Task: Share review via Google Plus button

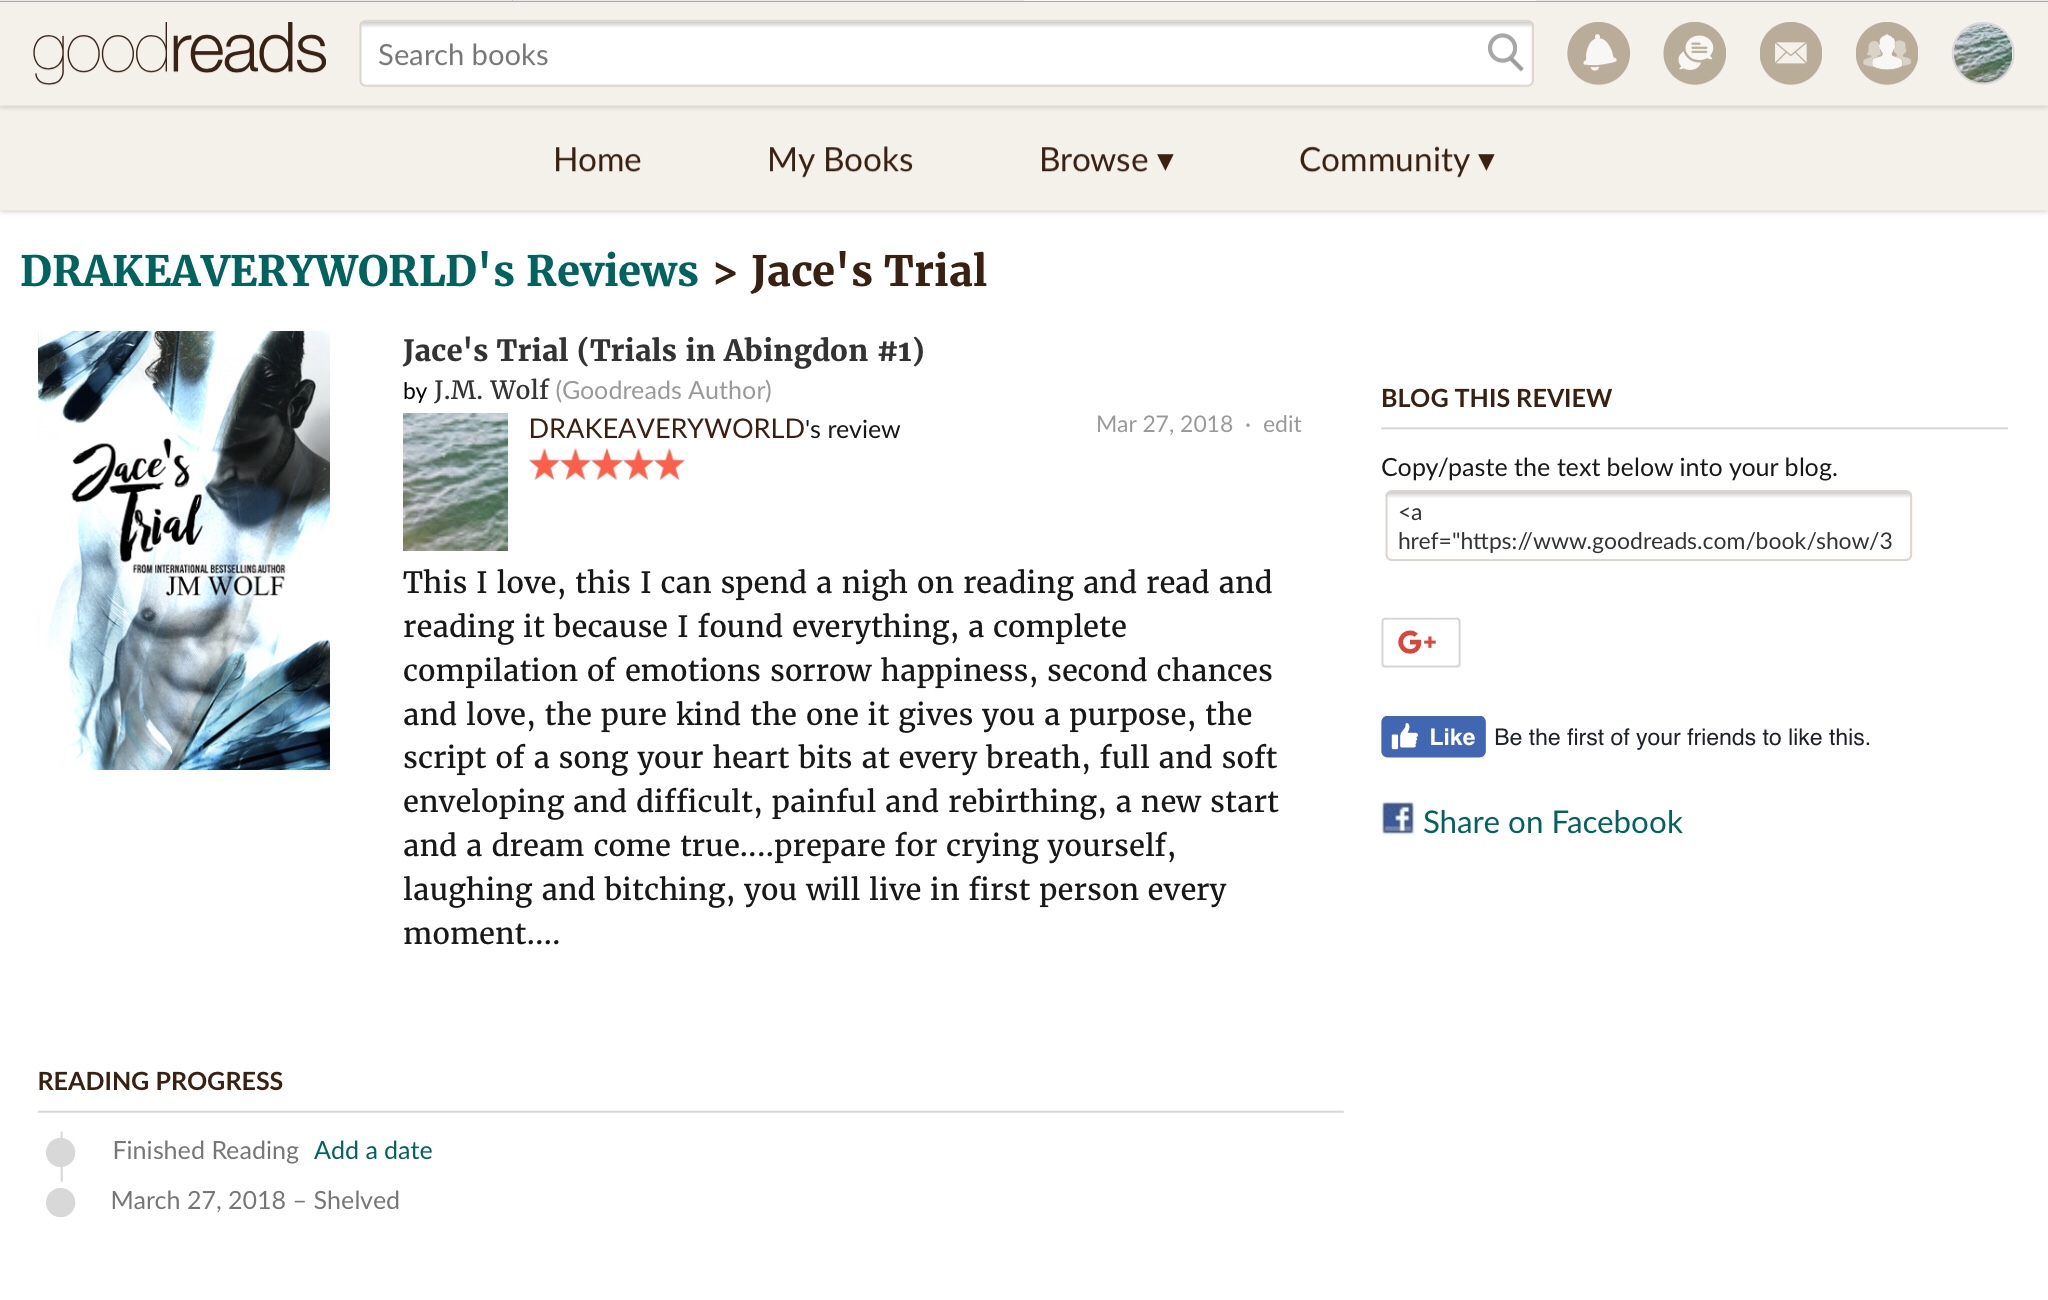Action: (1420, 642)
